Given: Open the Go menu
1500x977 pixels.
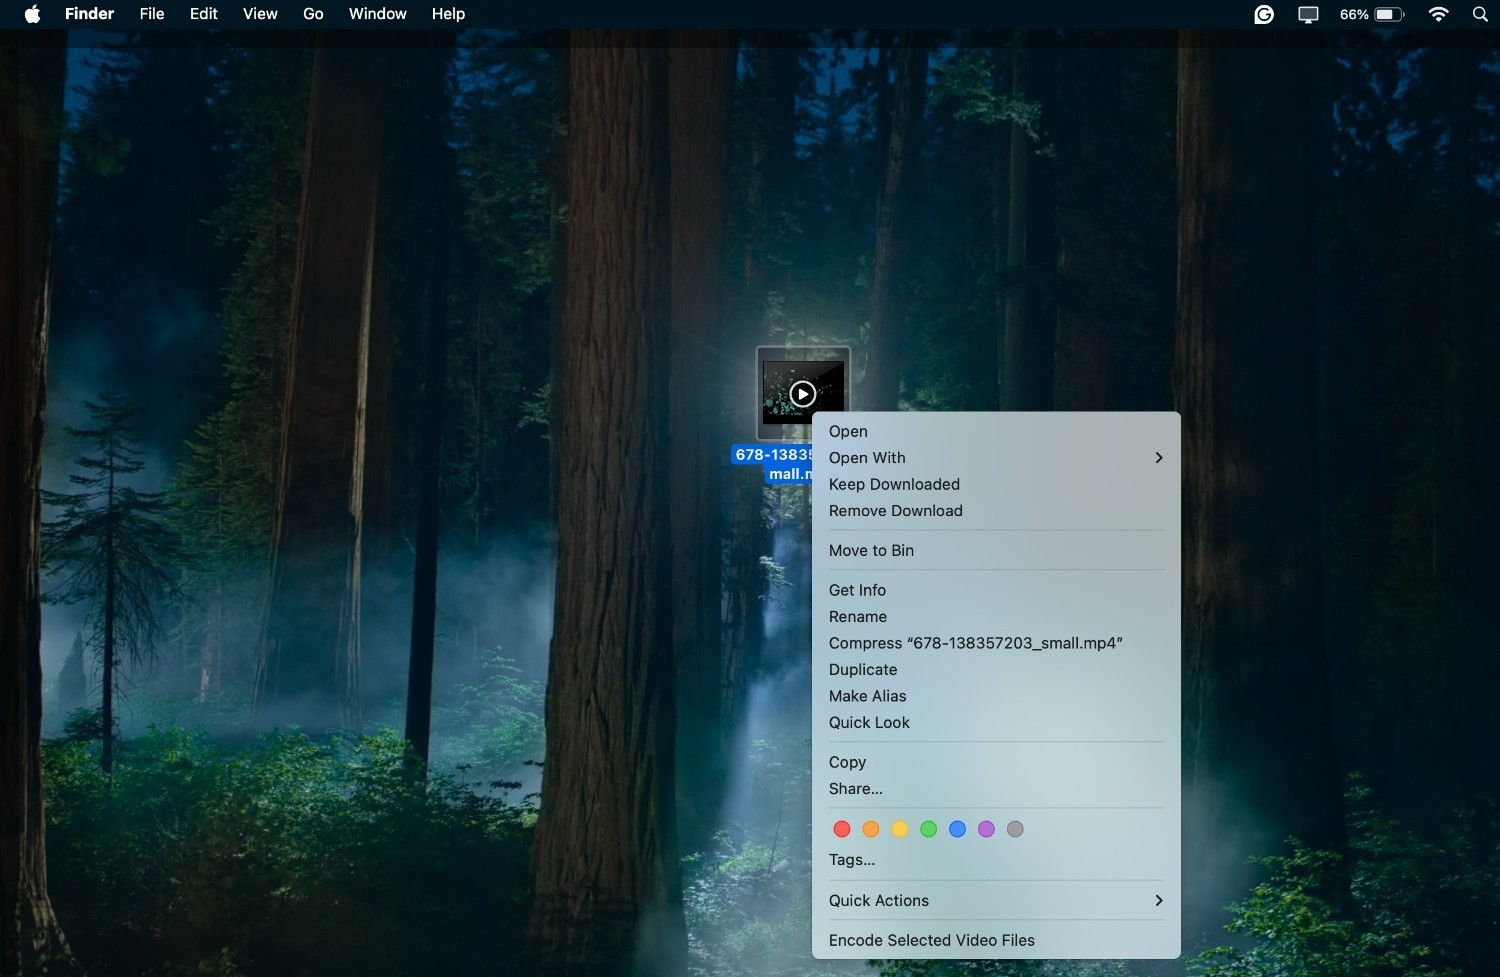Looking at the screenshot, I should tap(313, 14).
